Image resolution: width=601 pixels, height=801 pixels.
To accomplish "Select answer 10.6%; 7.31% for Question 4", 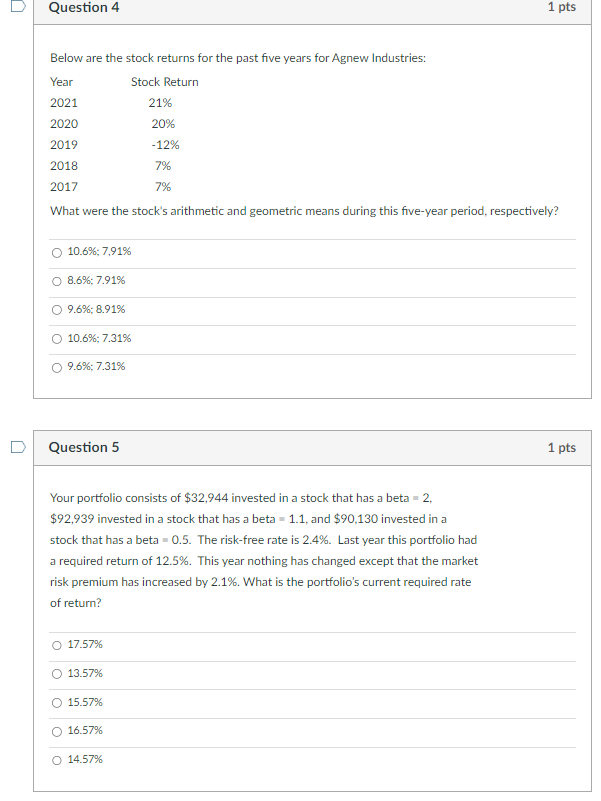I will click(x=57, y=338).
